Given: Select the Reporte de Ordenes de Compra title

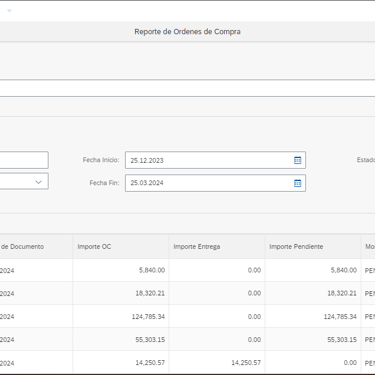Looking at the screenshot, I should 187,32.
